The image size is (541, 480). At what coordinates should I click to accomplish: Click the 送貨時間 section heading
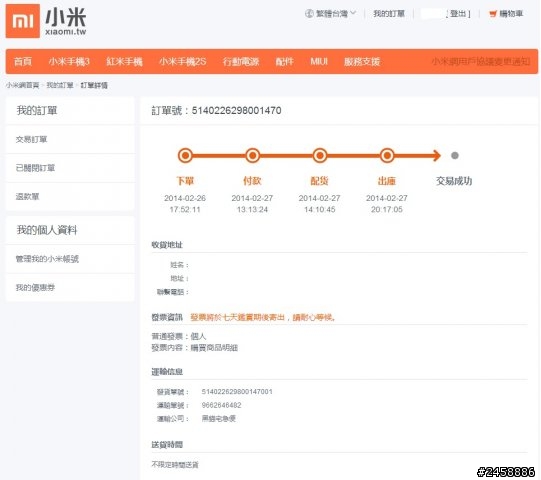(167, 445)
